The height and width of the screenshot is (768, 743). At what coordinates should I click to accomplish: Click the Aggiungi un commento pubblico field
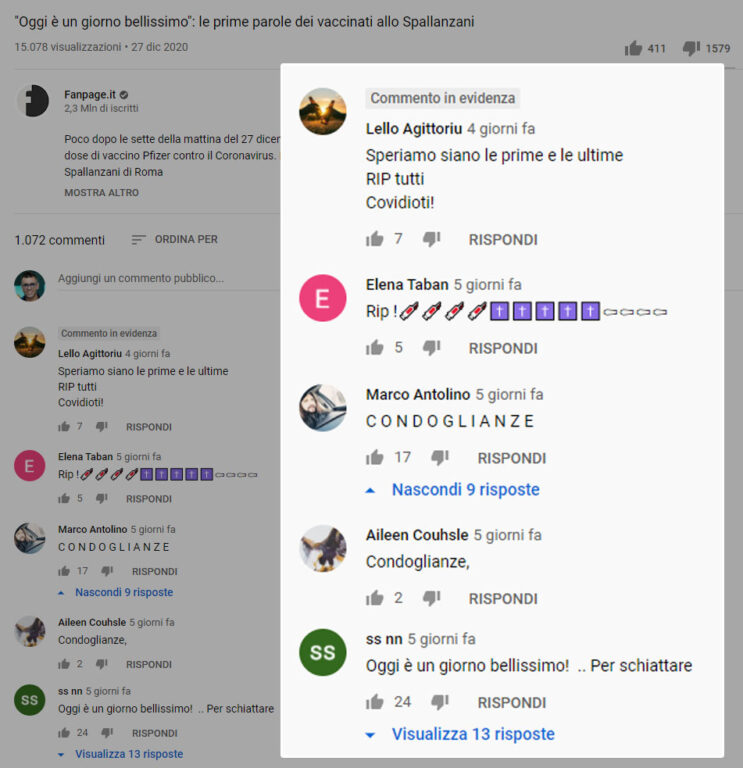click(x=169, y=279)
